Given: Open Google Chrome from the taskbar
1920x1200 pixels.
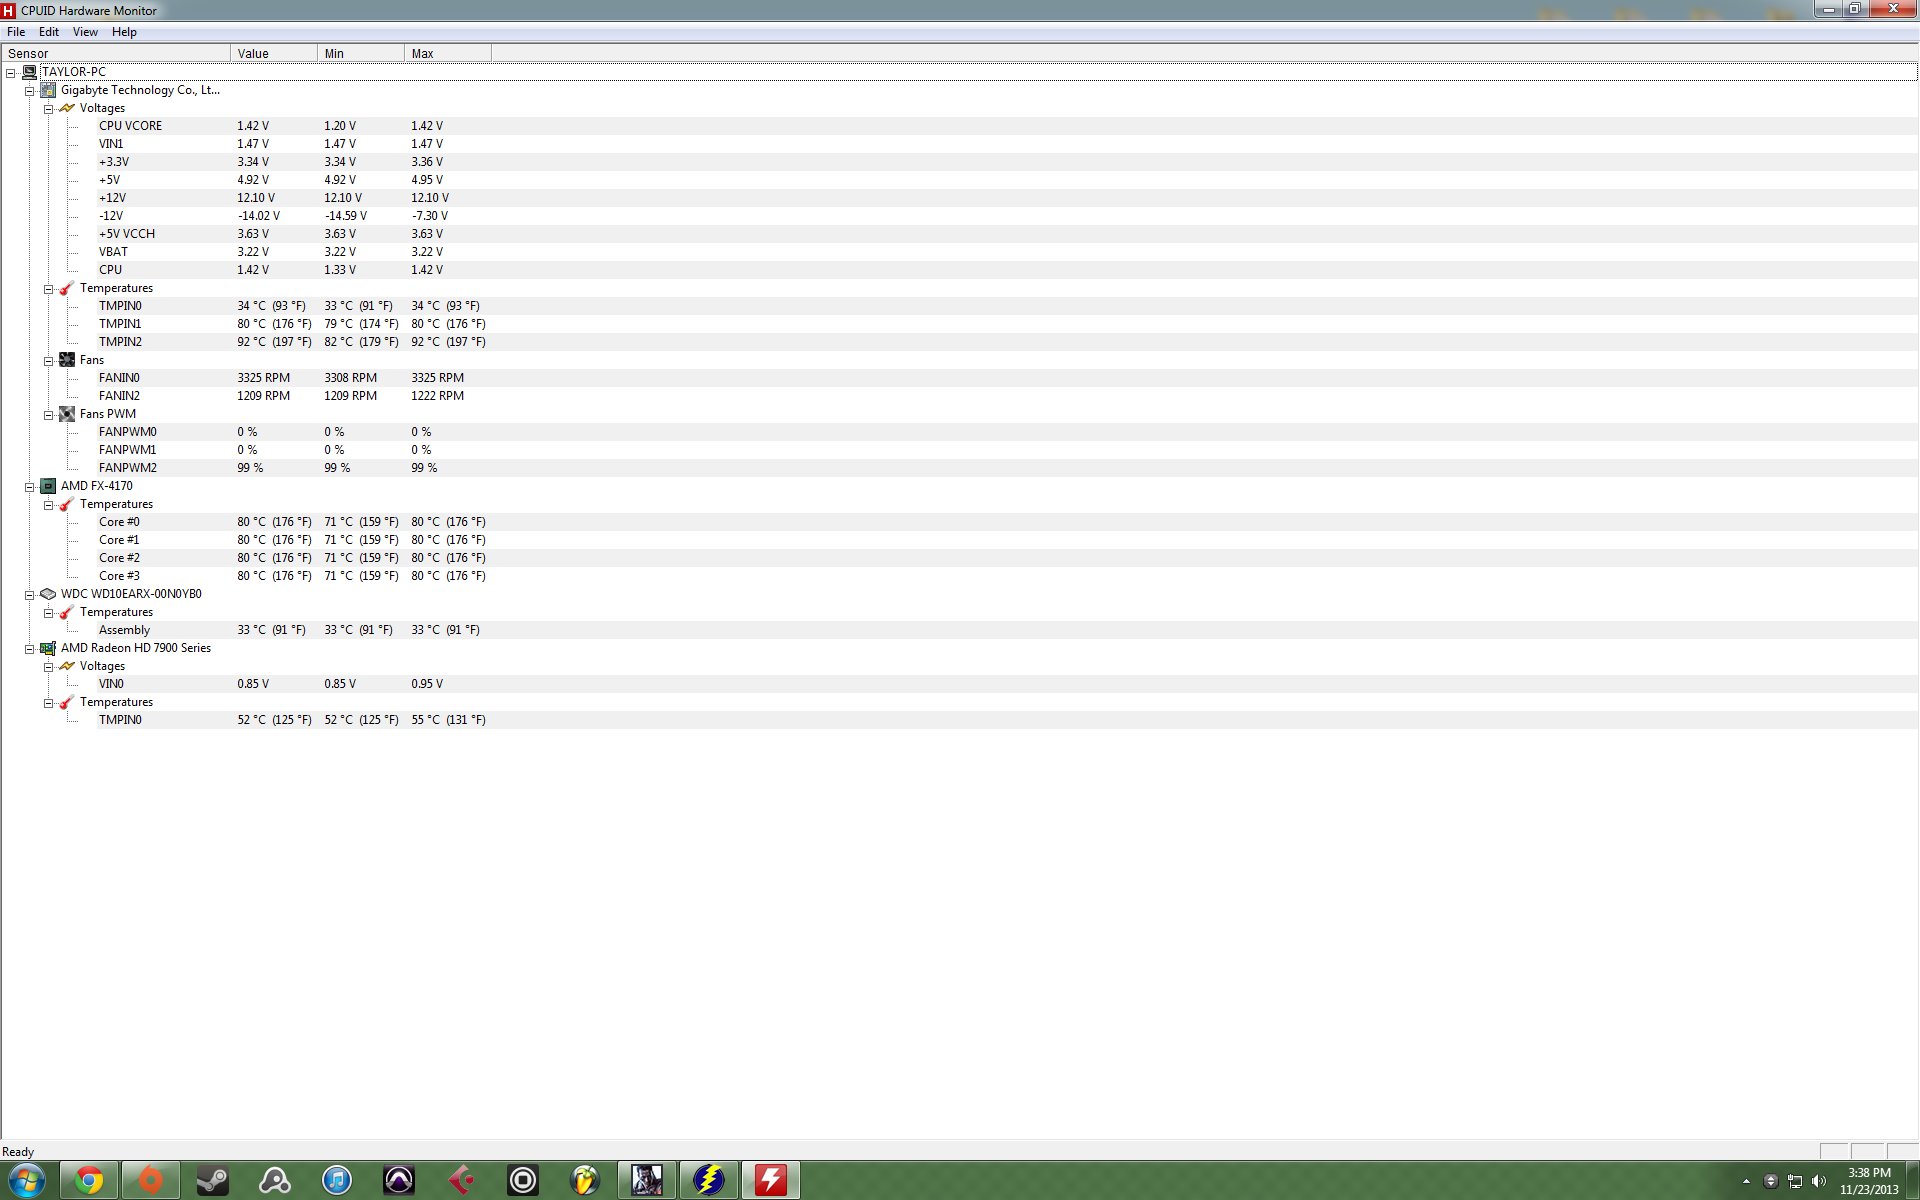Looking at the screenshot, I should [89, 1181].
